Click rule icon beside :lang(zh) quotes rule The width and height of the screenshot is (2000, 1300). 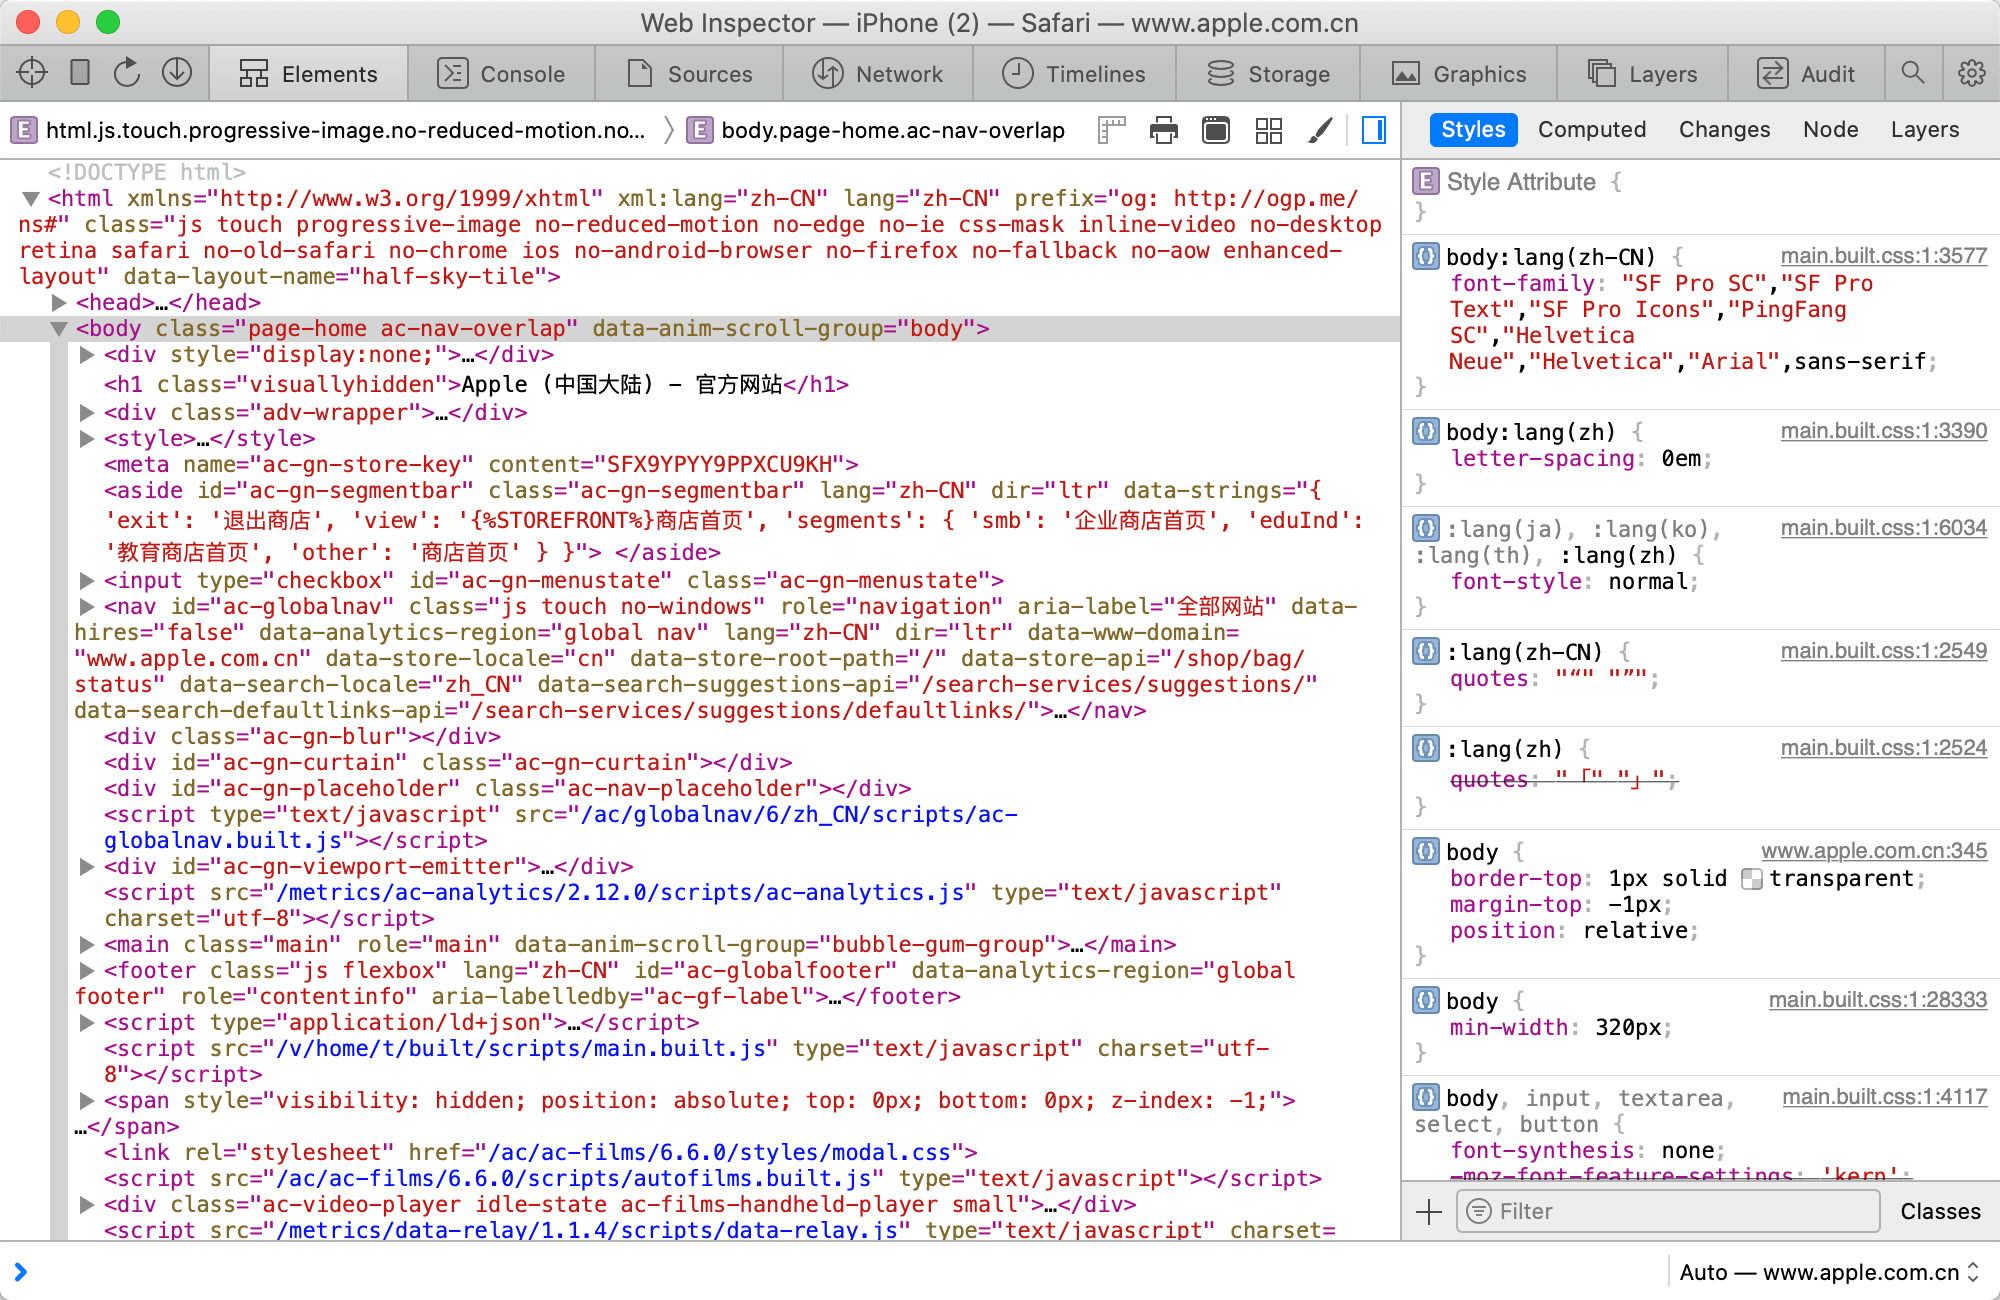[x=1425, y=748]
